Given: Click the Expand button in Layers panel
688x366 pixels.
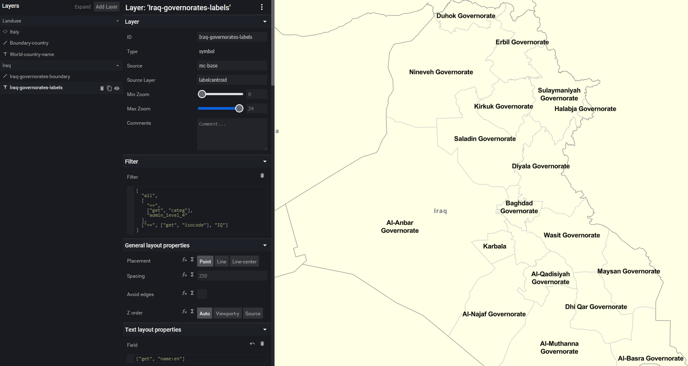Looking at the screenshot, I should 82,7.
